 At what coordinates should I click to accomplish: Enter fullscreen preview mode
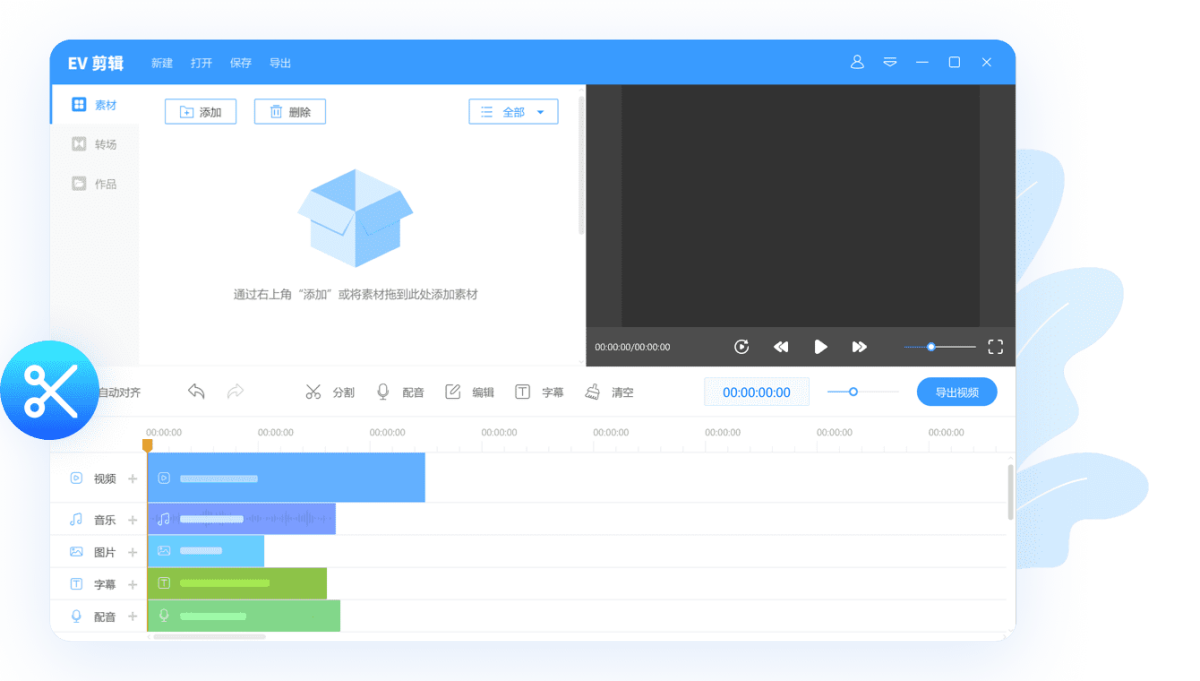click(995, 347)
